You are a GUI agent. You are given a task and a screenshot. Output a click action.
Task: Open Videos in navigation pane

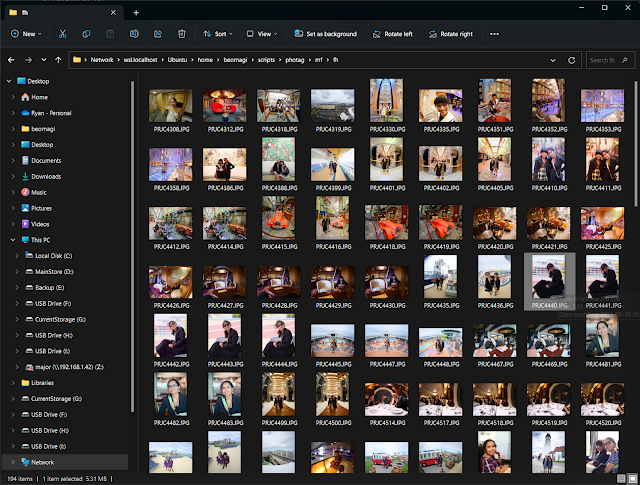pyautogui.click(x=40, y=225)
